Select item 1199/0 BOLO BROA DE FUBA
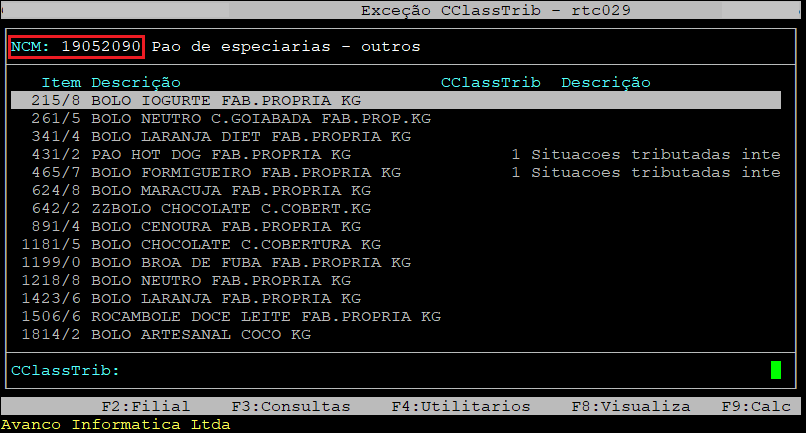Image resolution: width=806 pixels, height=433 pixels. (x=250, y=263)
